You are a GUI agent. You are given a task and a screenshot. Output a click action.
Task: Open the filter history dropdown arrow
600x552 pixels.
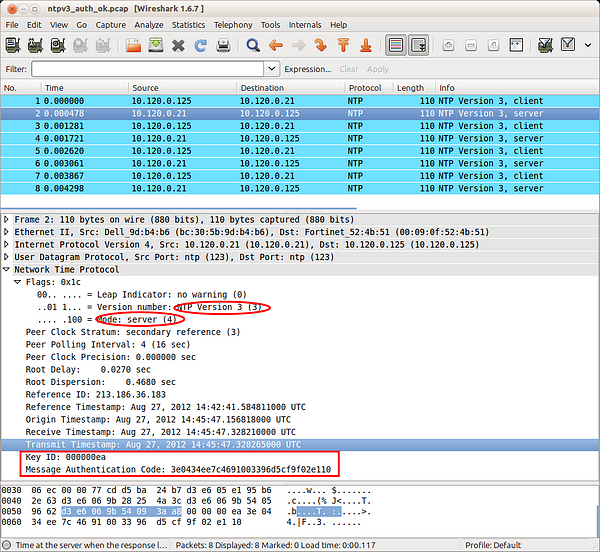click(x=272, y=69)
